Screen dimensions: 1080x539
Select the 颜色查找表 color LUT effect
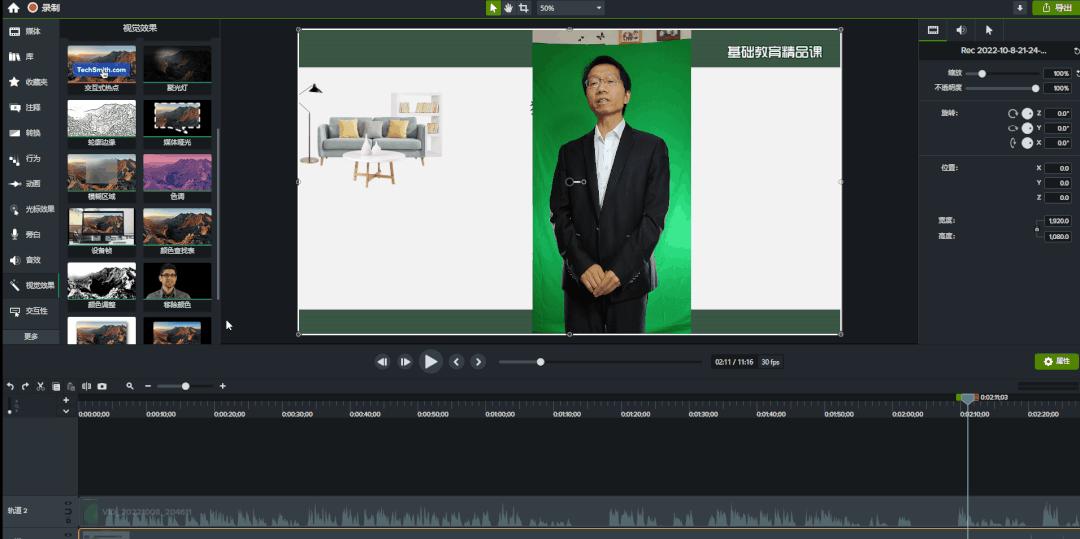(x=178, y=231)
